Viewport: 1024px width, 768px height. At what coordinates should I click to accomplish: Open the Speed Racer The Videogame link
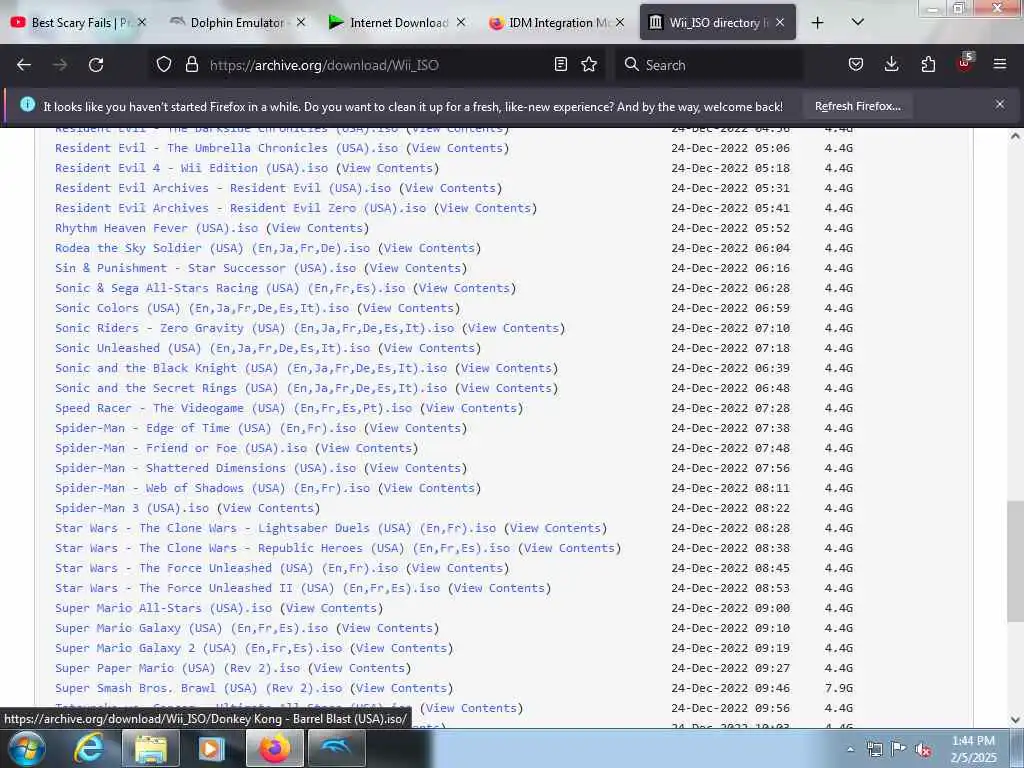click(x=234, y=408)
